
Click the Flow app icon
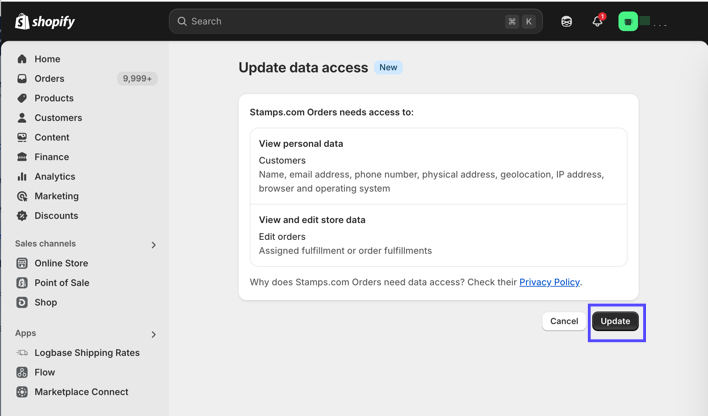(22, 372)
